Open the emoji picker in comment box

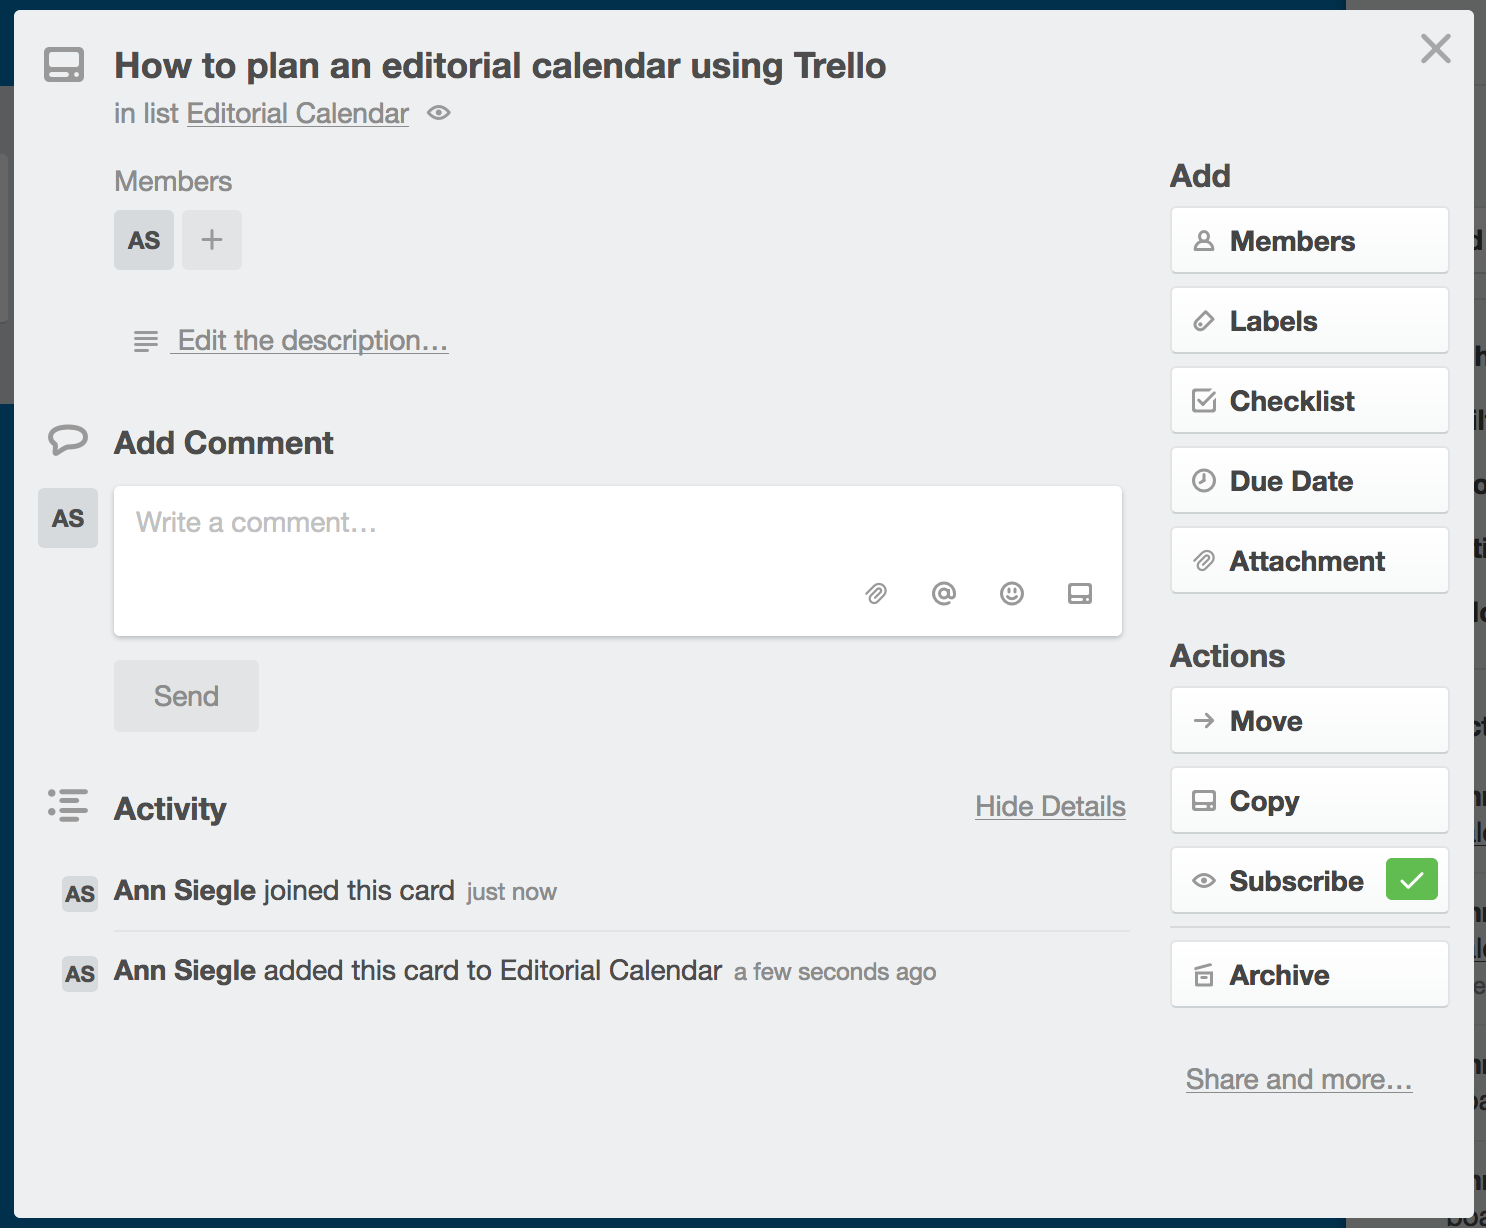click(x=1012, y=594)
